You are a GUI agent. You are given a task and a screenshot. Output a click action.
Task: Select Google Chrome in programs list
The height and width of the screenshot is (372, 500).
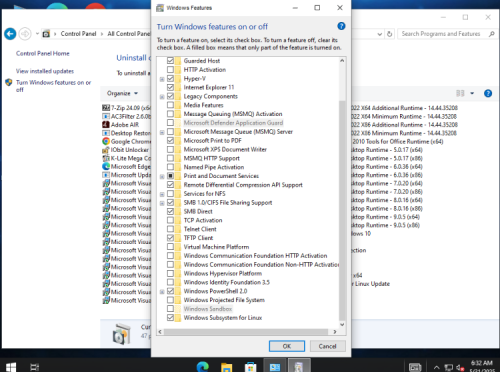tap(127, 141)
